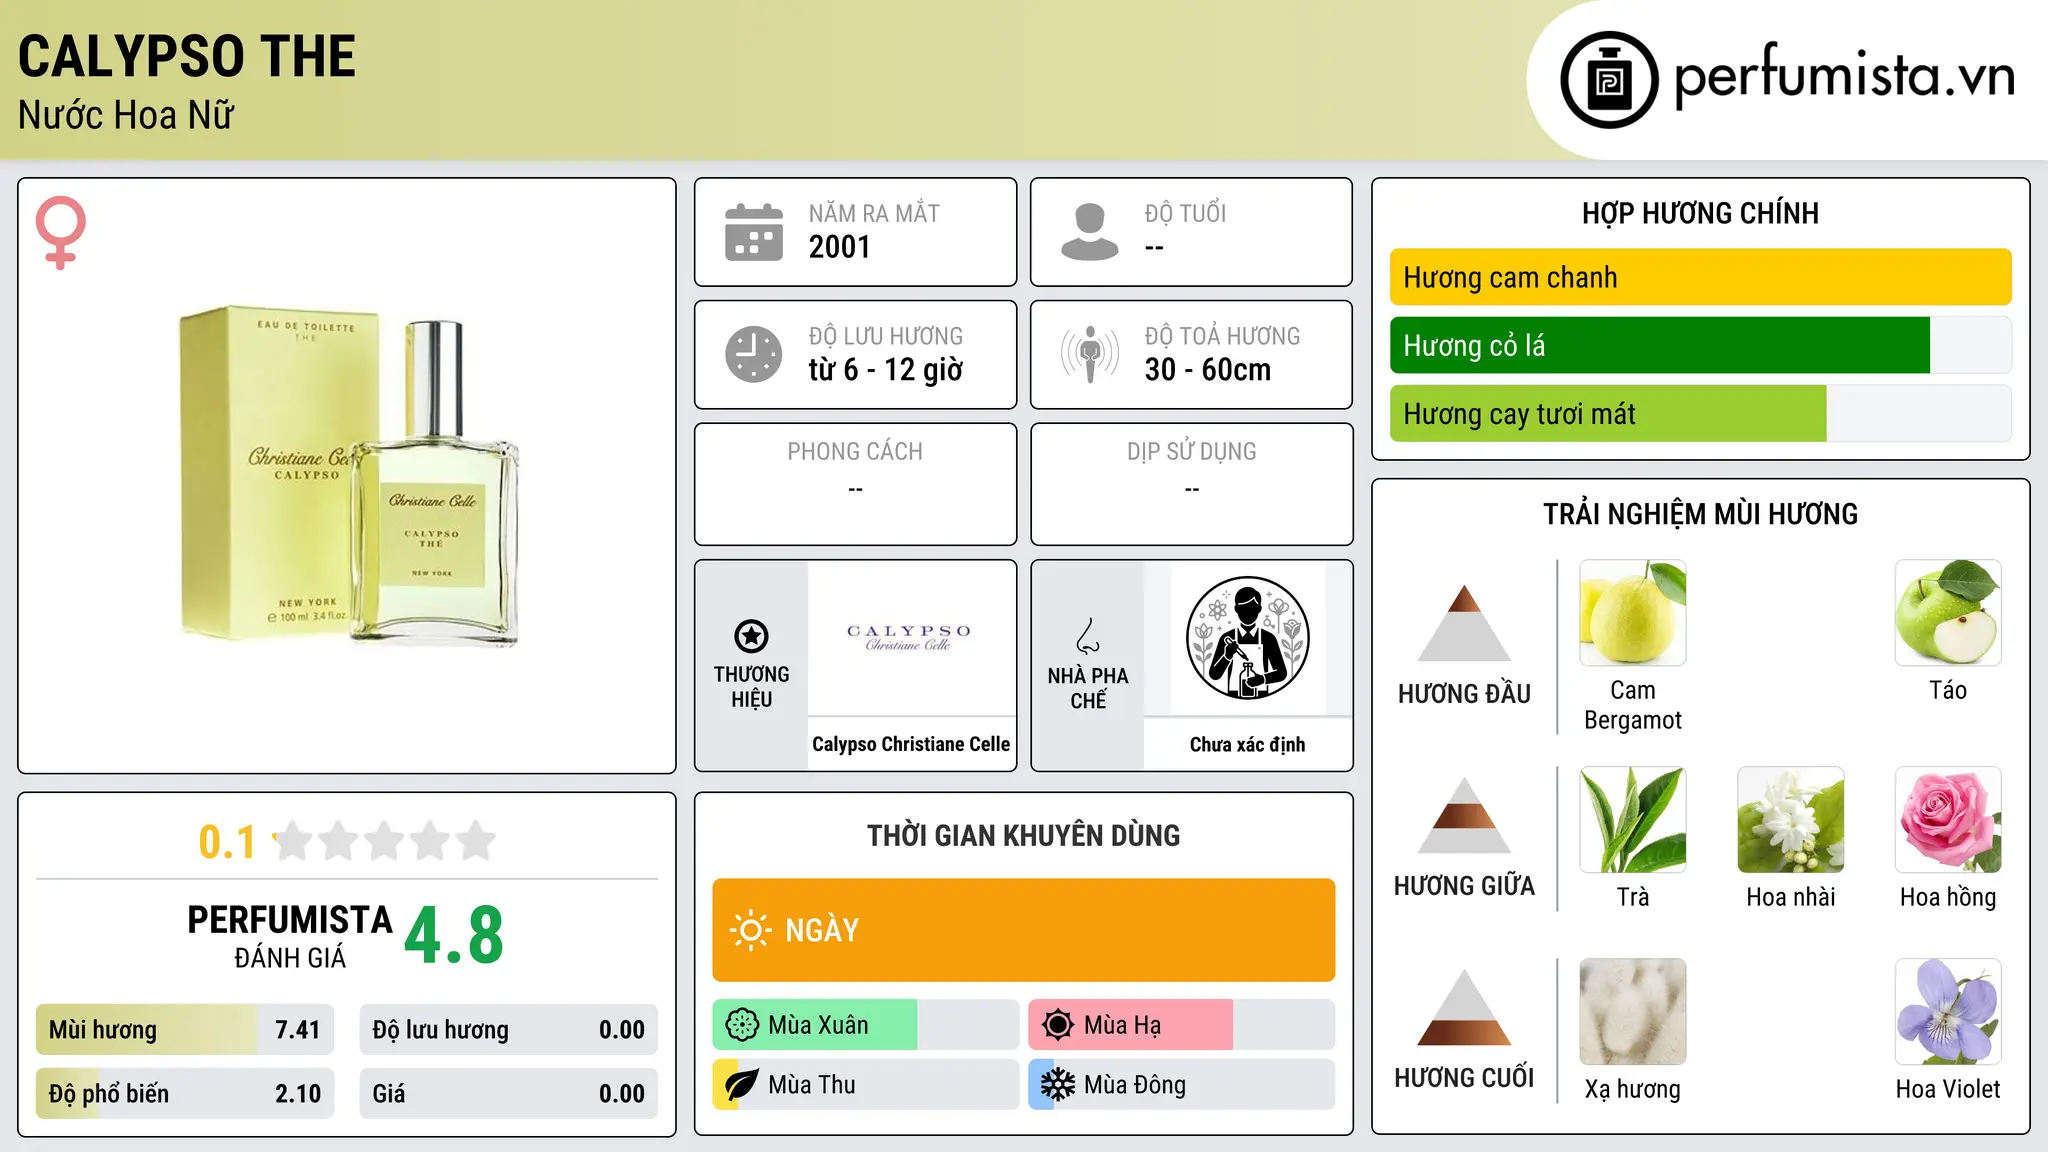Click the sun icon in the Ngày bar
The width and height of the screenshot is (2048, 1152).
(x=750, y=930)
